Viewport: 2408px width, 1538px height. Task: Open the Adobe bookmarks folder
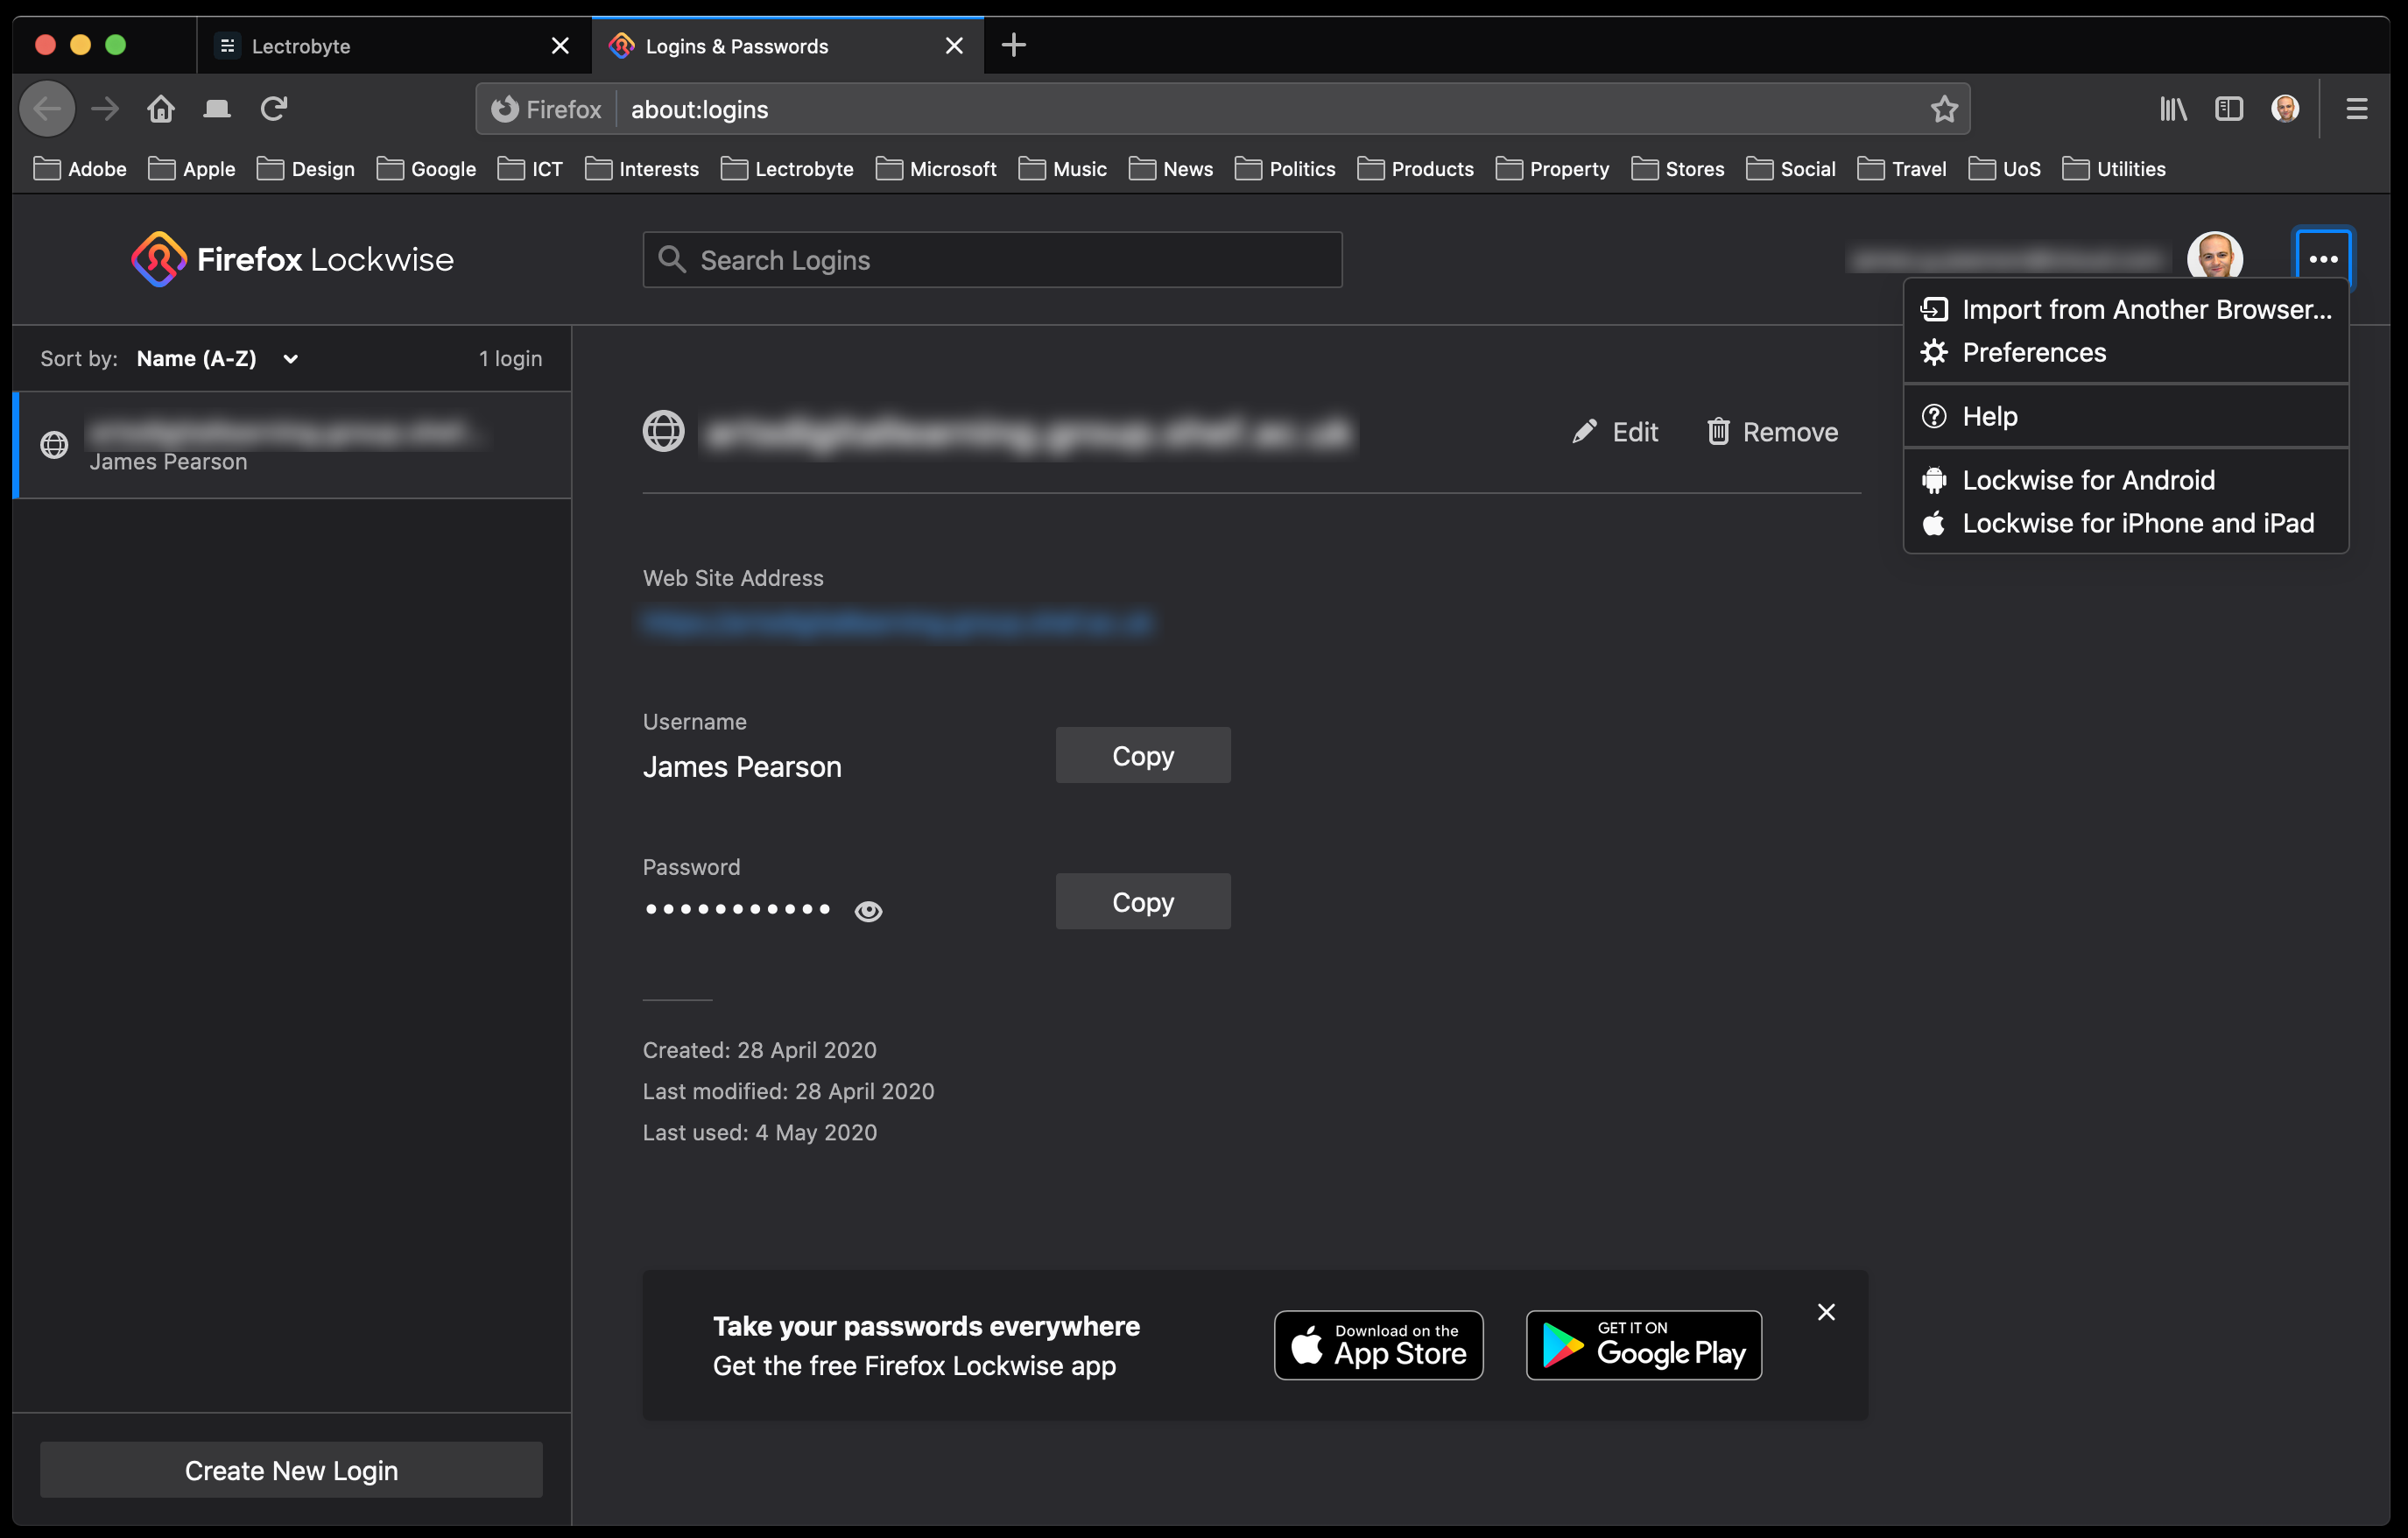[x=80, y=168]
